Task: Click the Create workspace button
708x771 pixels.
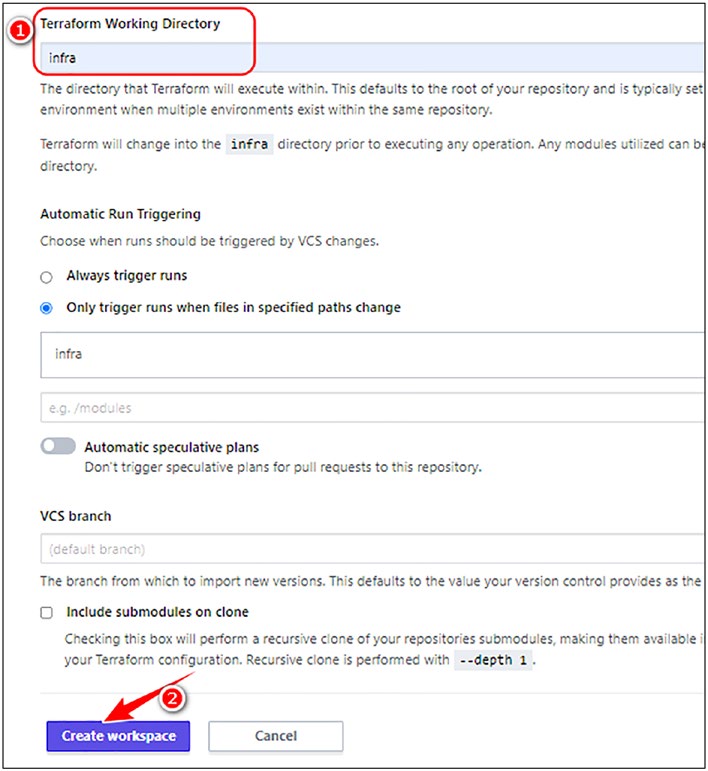Action: pos(118,736)
